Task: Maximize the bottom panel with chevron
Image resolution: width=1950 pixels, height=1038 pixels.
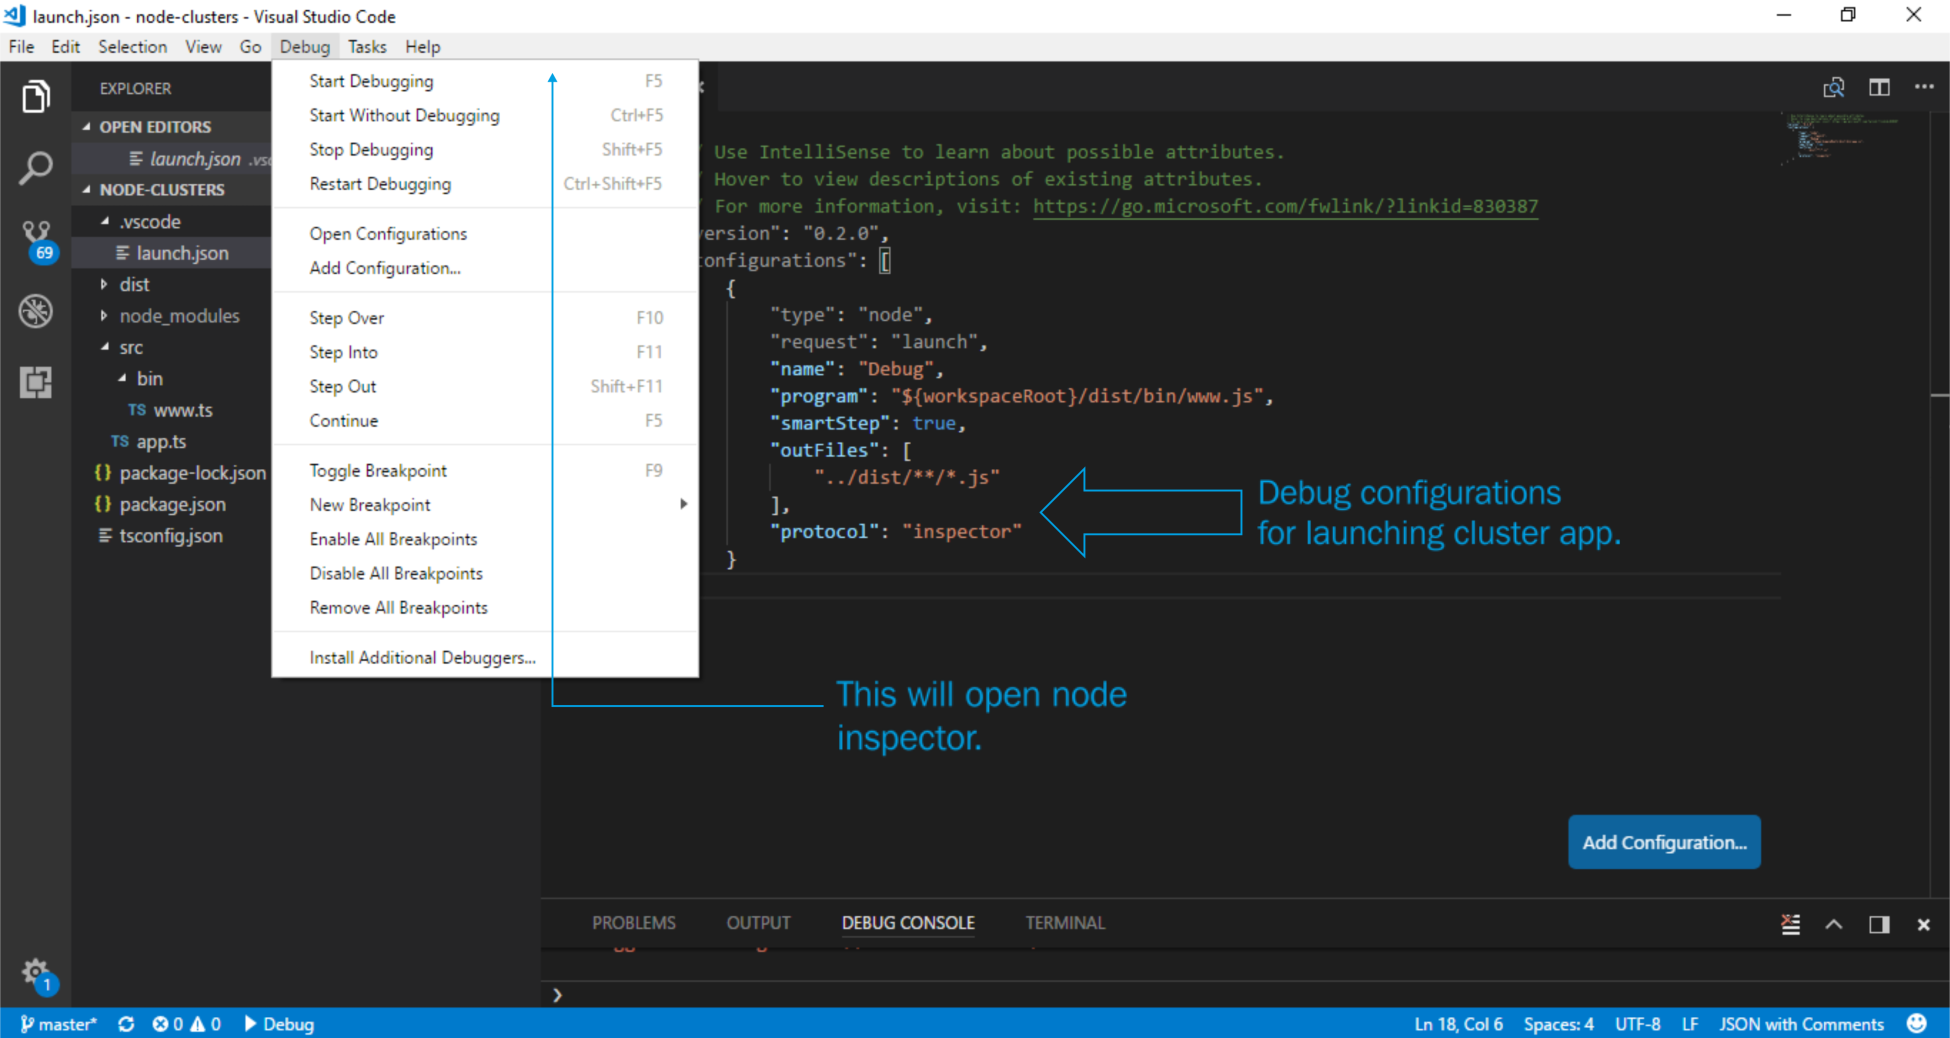Action: coord(1834,924)
